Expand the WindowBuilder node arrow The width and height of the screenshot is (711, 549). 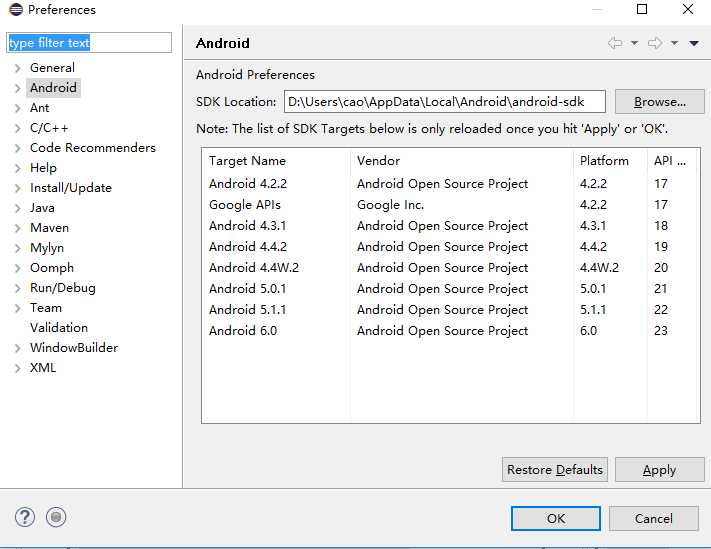[18, 348]
